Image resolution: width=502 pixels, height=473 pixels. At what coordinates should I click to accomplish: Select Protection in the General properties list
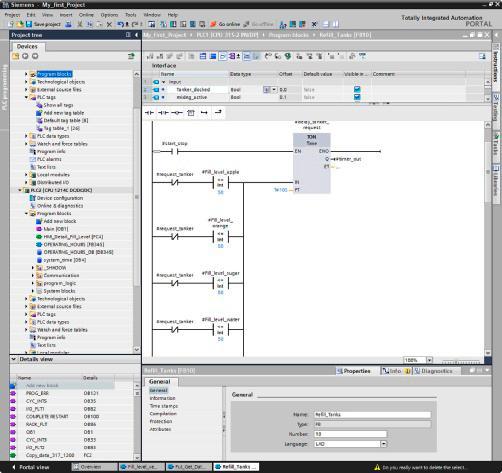point(161,421)
